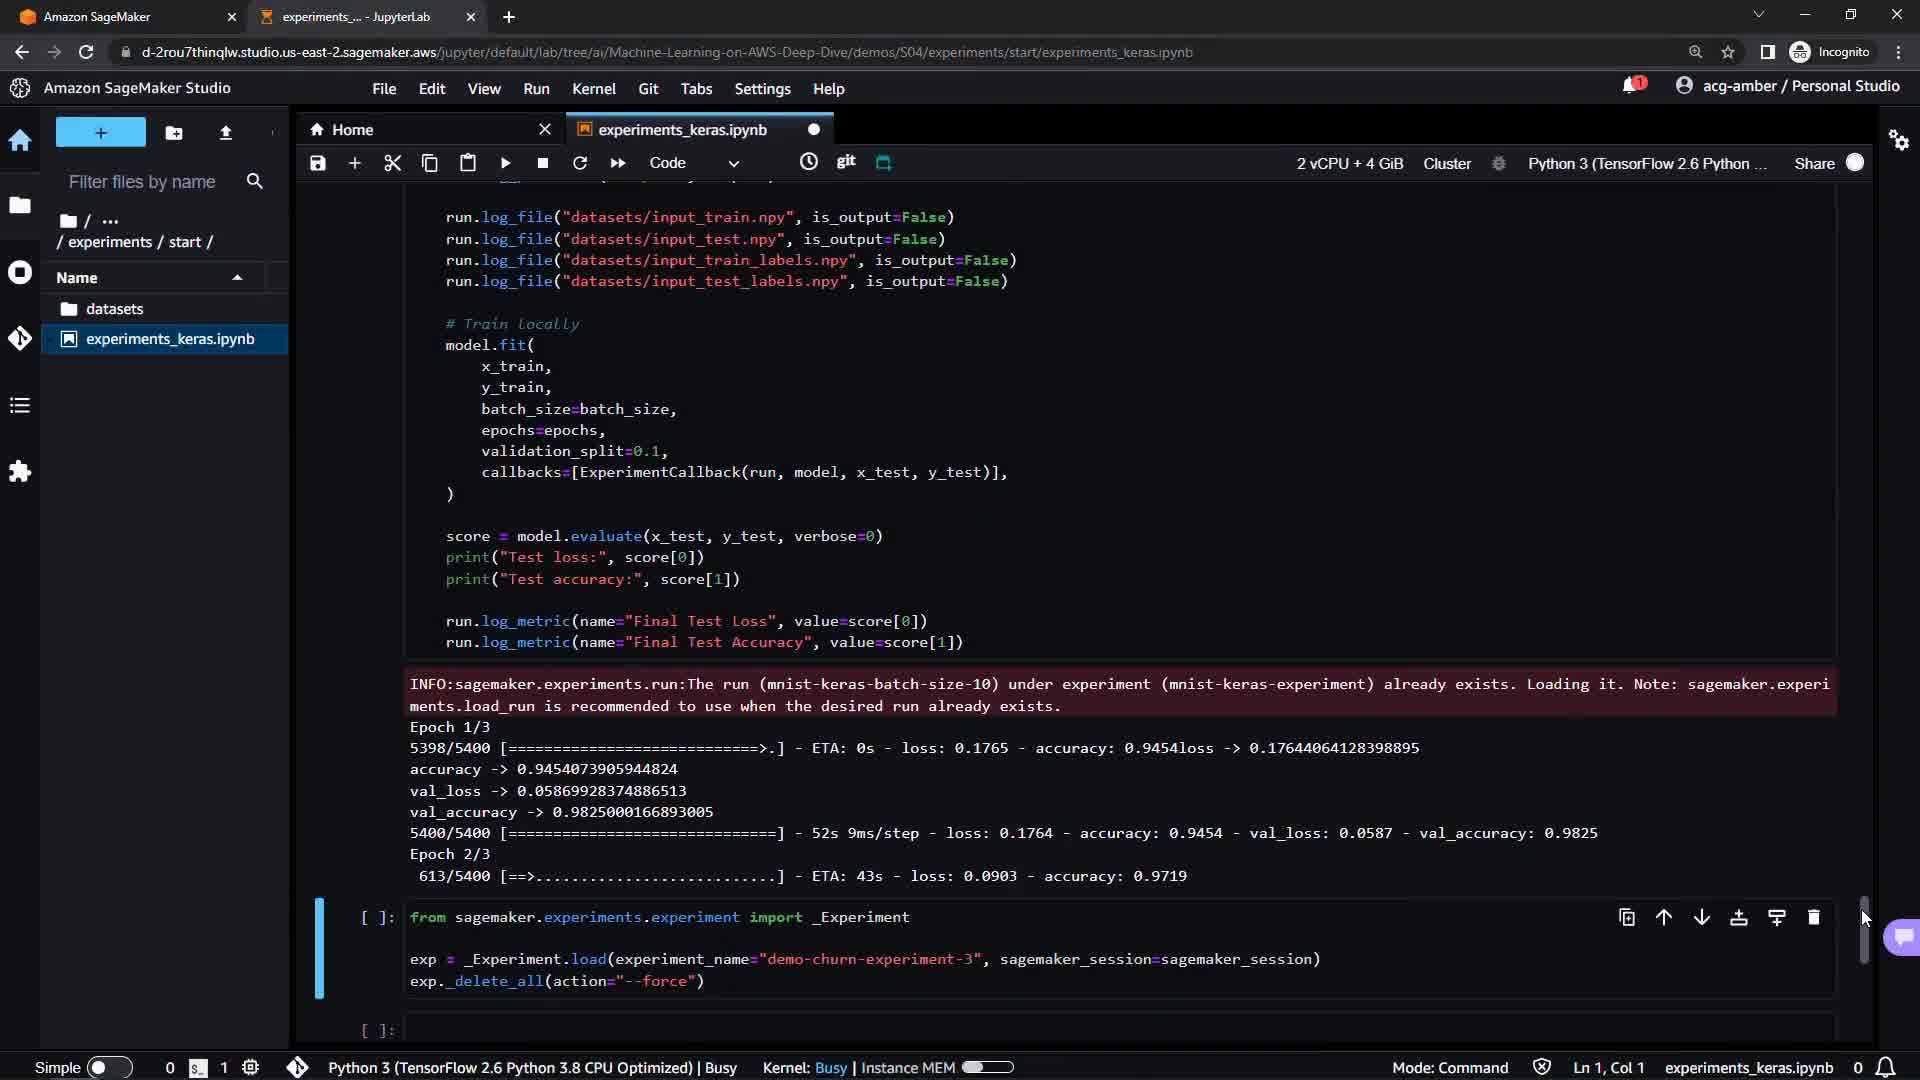1920x1080 pixels.
Task: Interrupt the kernel with the stop icon
Action: (x=542, y=163)
